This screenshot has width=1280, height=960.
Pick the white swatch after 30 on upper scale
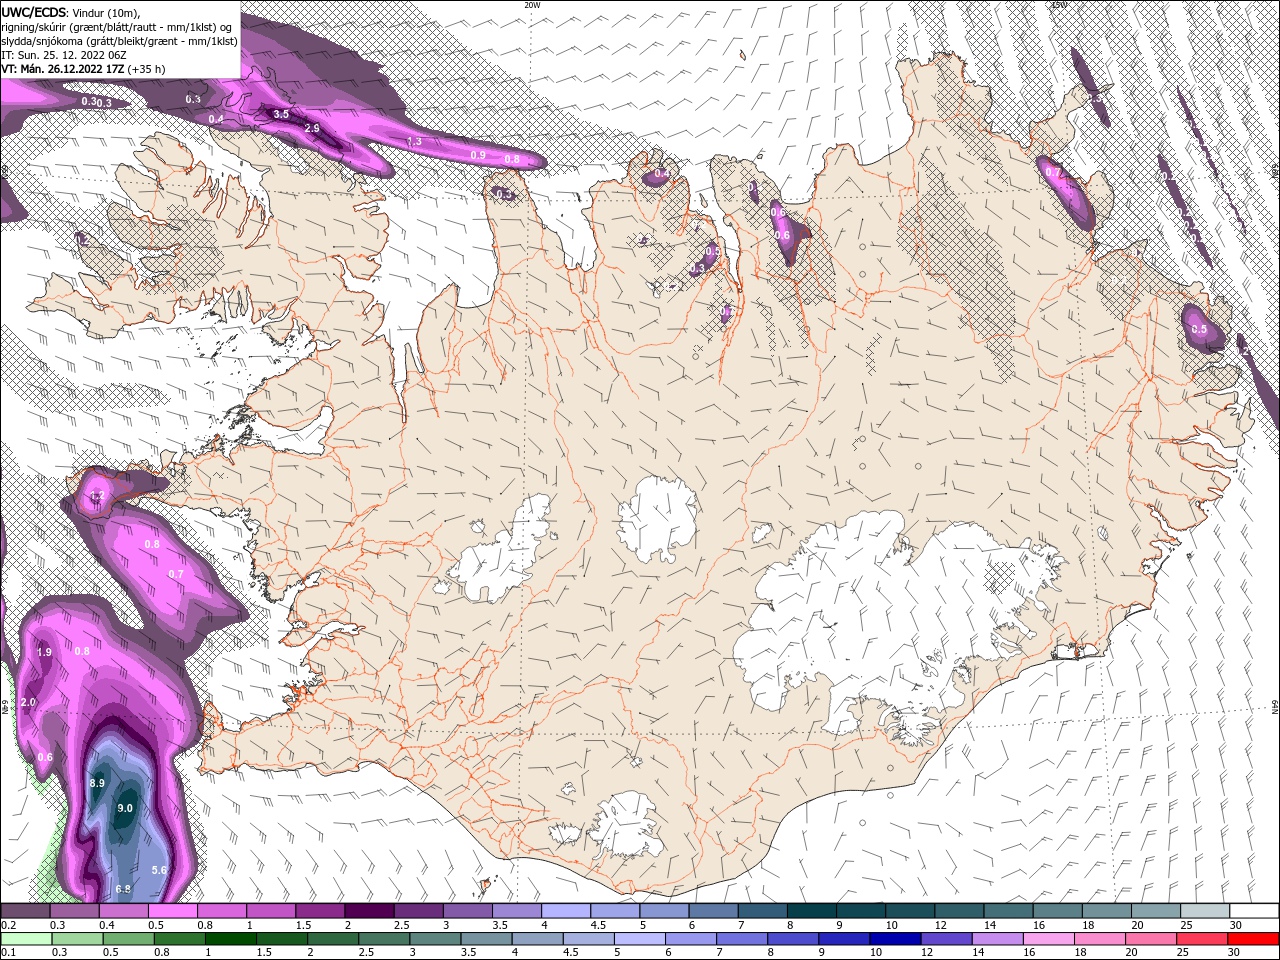coord(1252,911)
